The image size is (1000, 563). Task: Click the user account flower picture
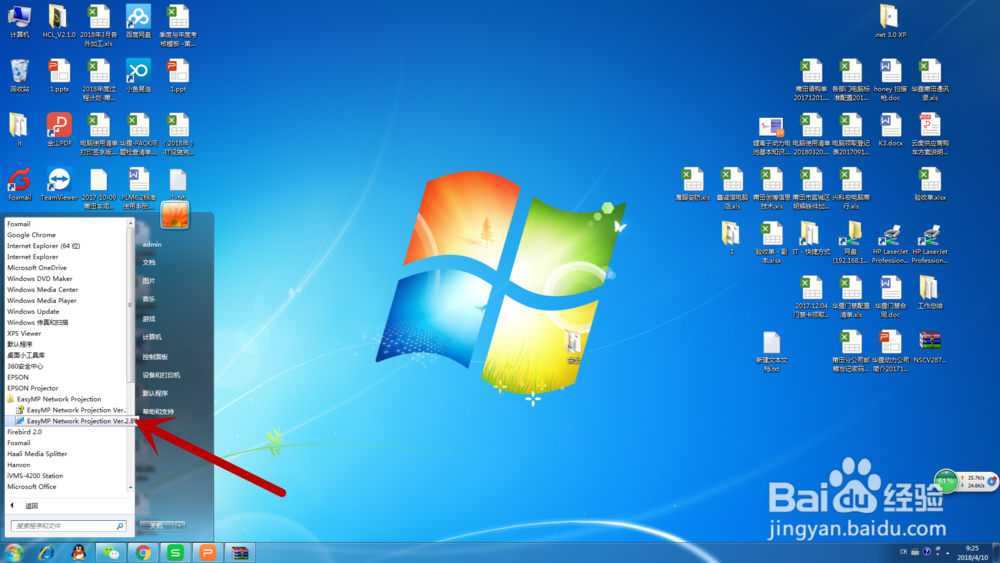174,215
